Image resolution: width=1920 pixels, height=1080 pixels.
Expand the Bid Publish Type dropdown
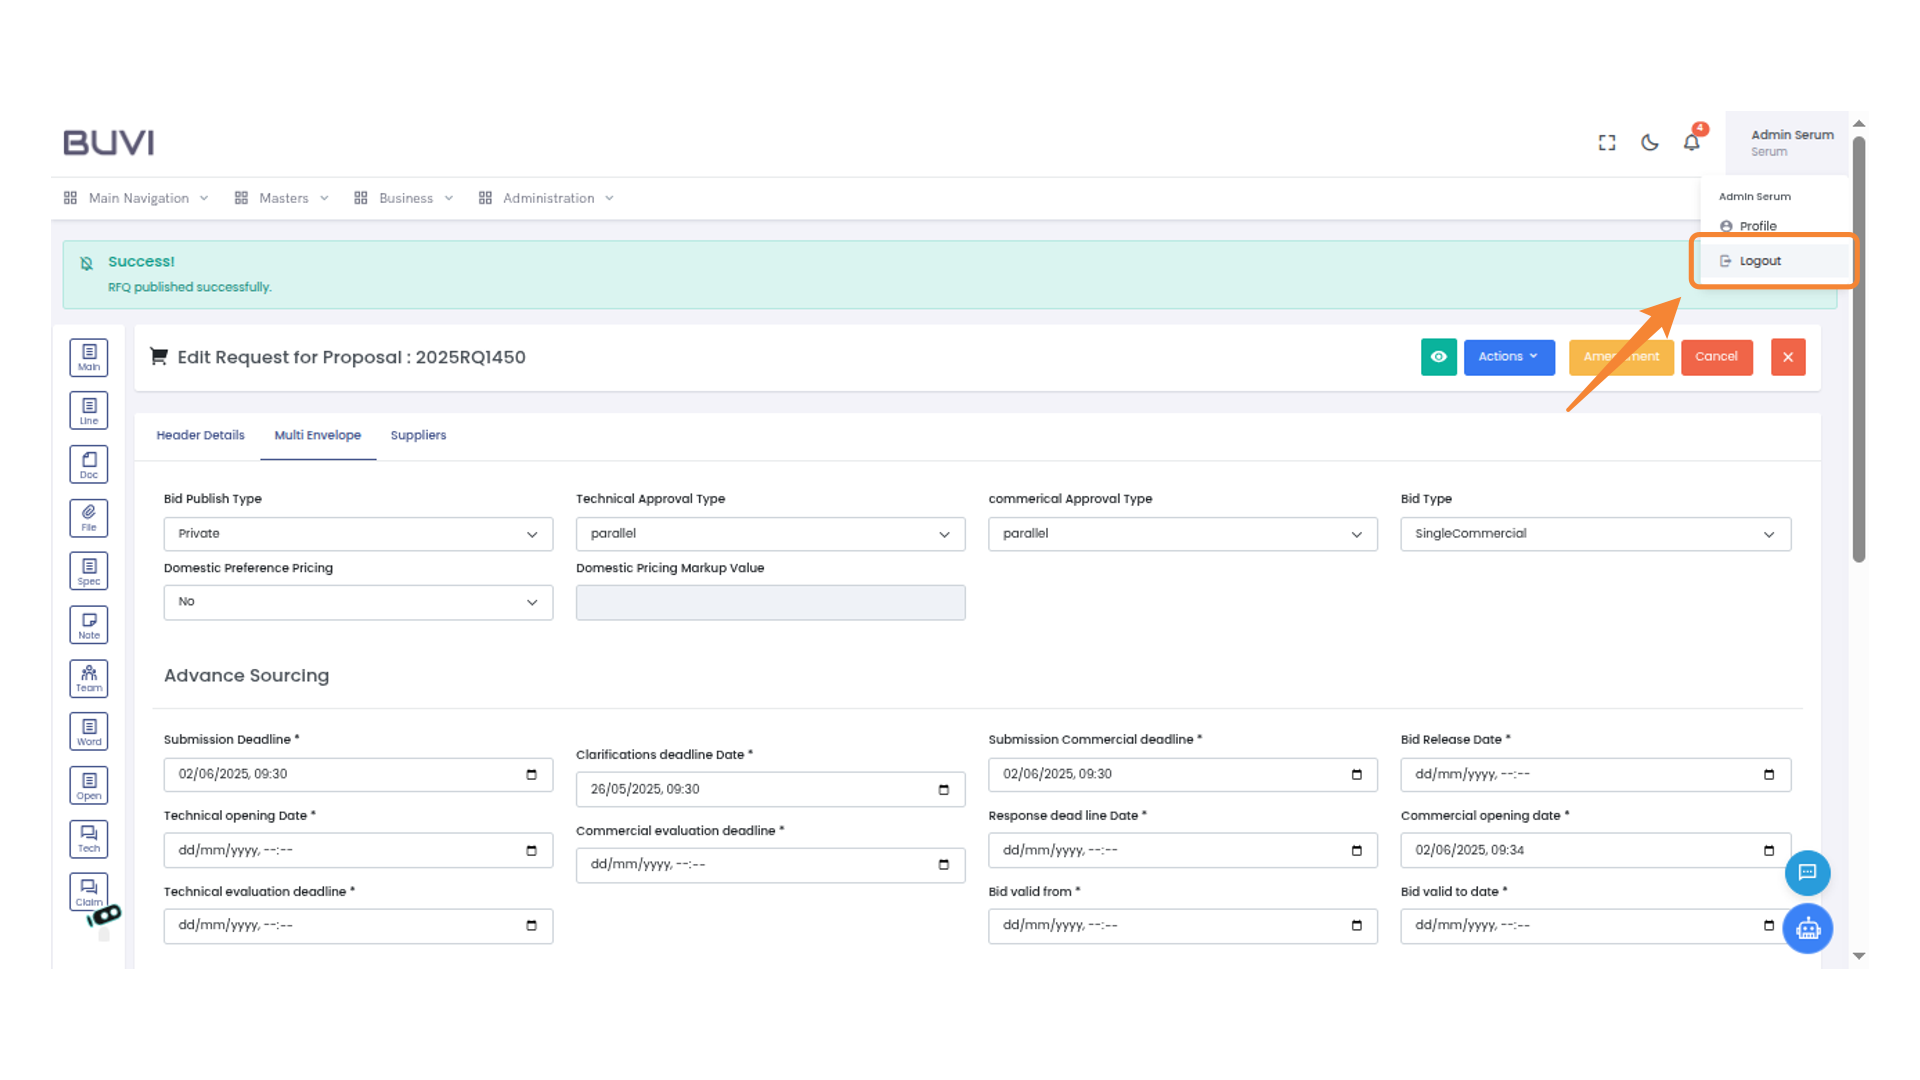pyautogui.click(x=358, y=534)
